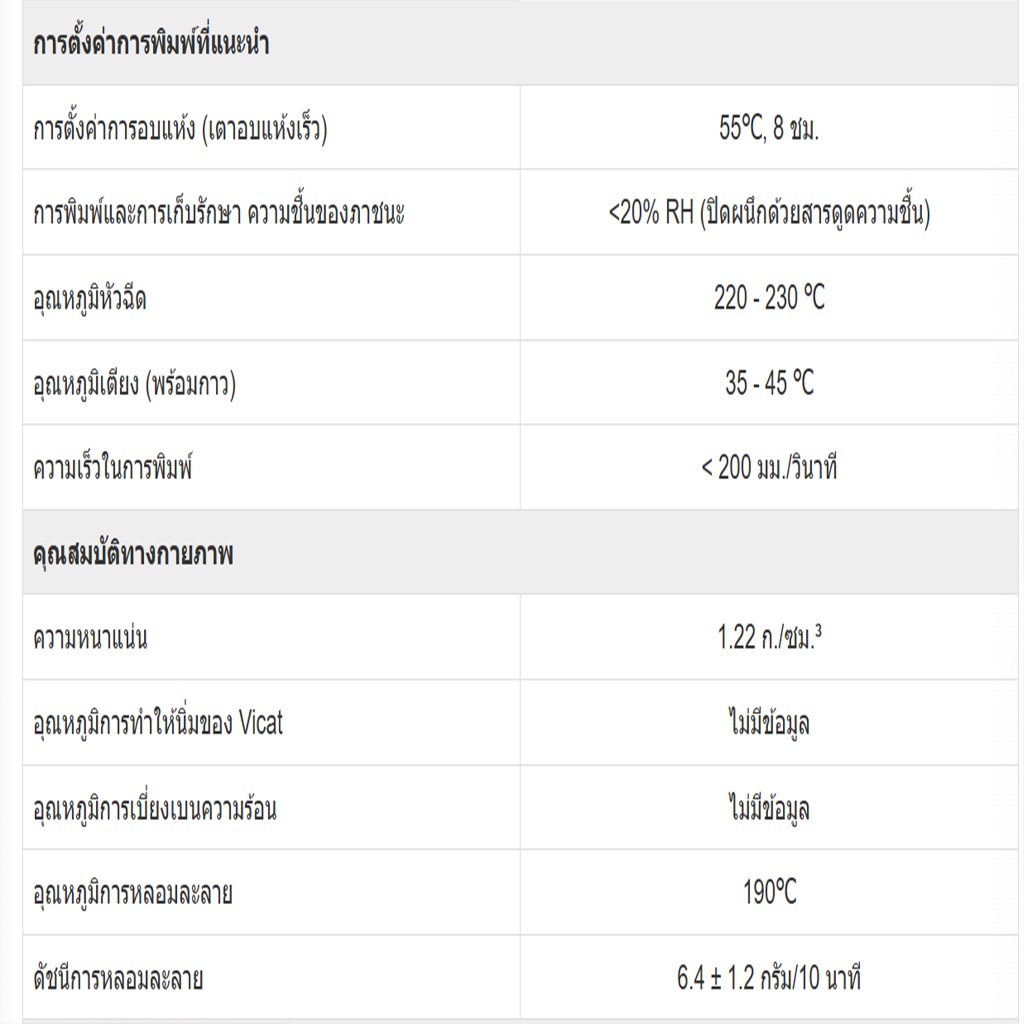The image size is (1024, 1024).
Task: Select the 'ไม่มีข้อมูล' value in the Vicat row
Action: click(x=769, y=723)
